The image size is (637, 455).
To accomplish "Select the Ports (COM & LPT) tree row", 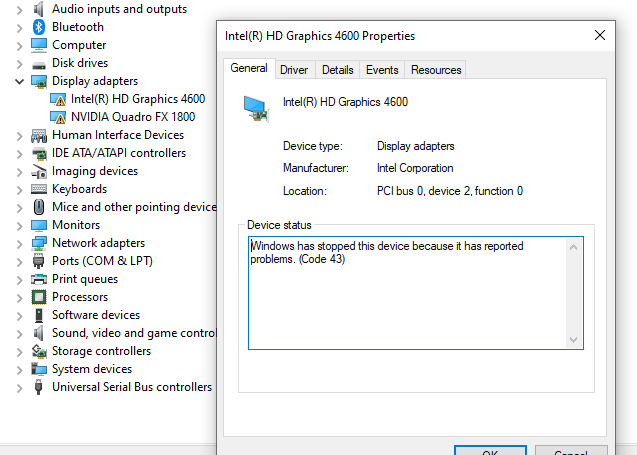I will click(102, 261).
